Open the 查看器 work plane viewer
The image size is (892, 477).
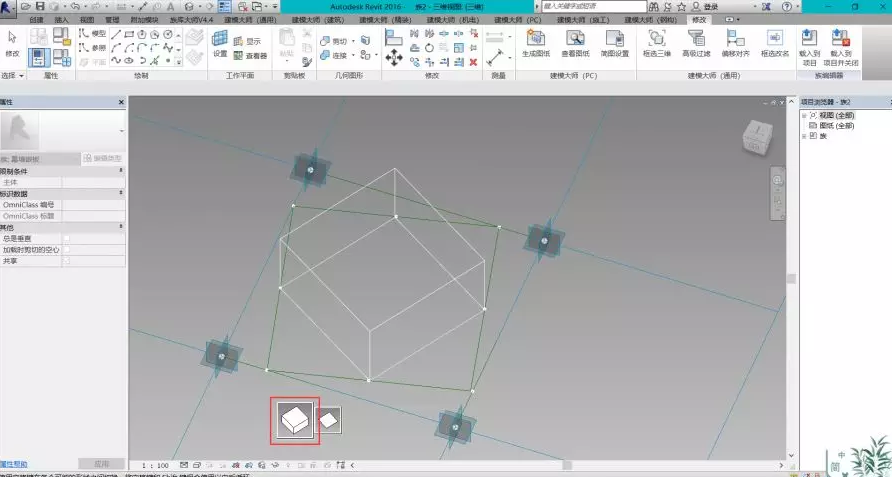tap(250, 56)
